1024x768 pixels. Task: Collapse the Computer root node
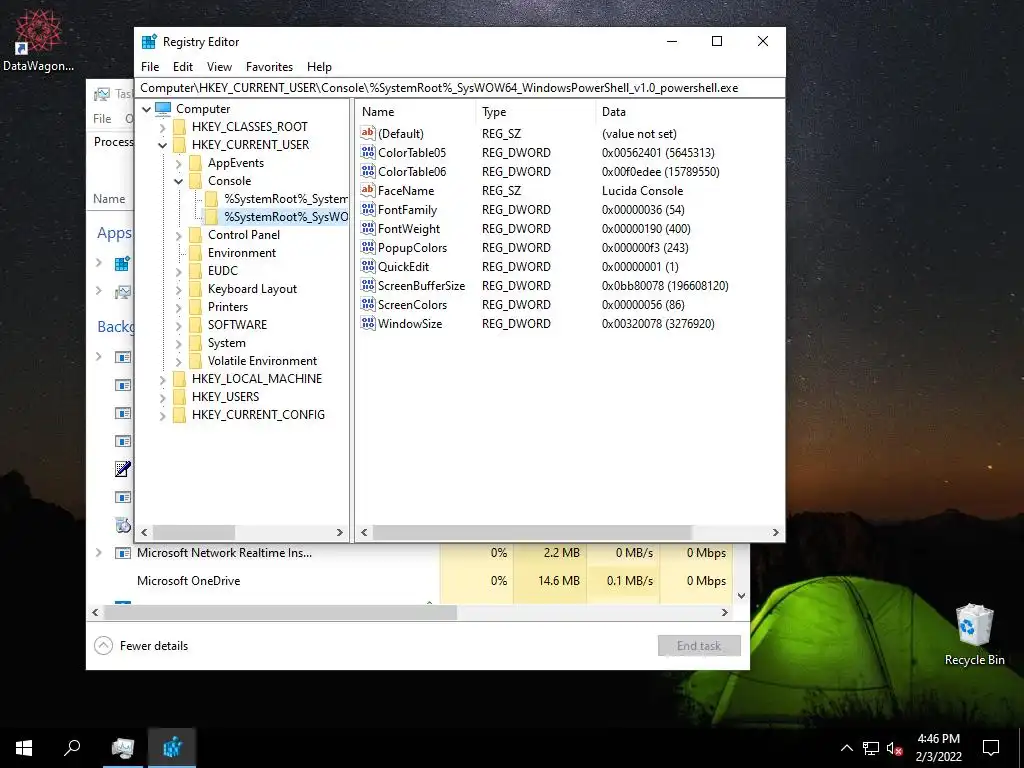147,109
